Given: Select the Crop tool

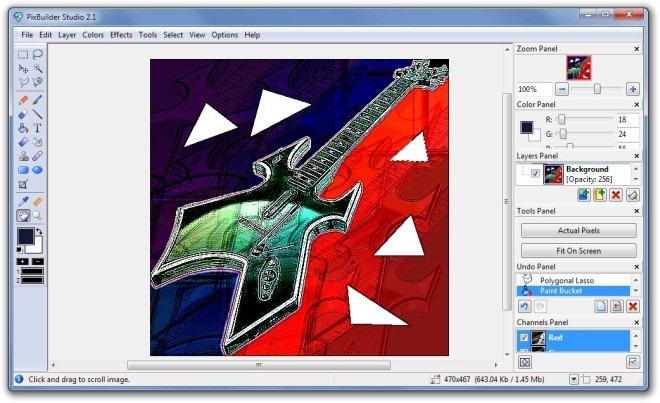Looking at the screenshot, I should (x=23, y=184).
